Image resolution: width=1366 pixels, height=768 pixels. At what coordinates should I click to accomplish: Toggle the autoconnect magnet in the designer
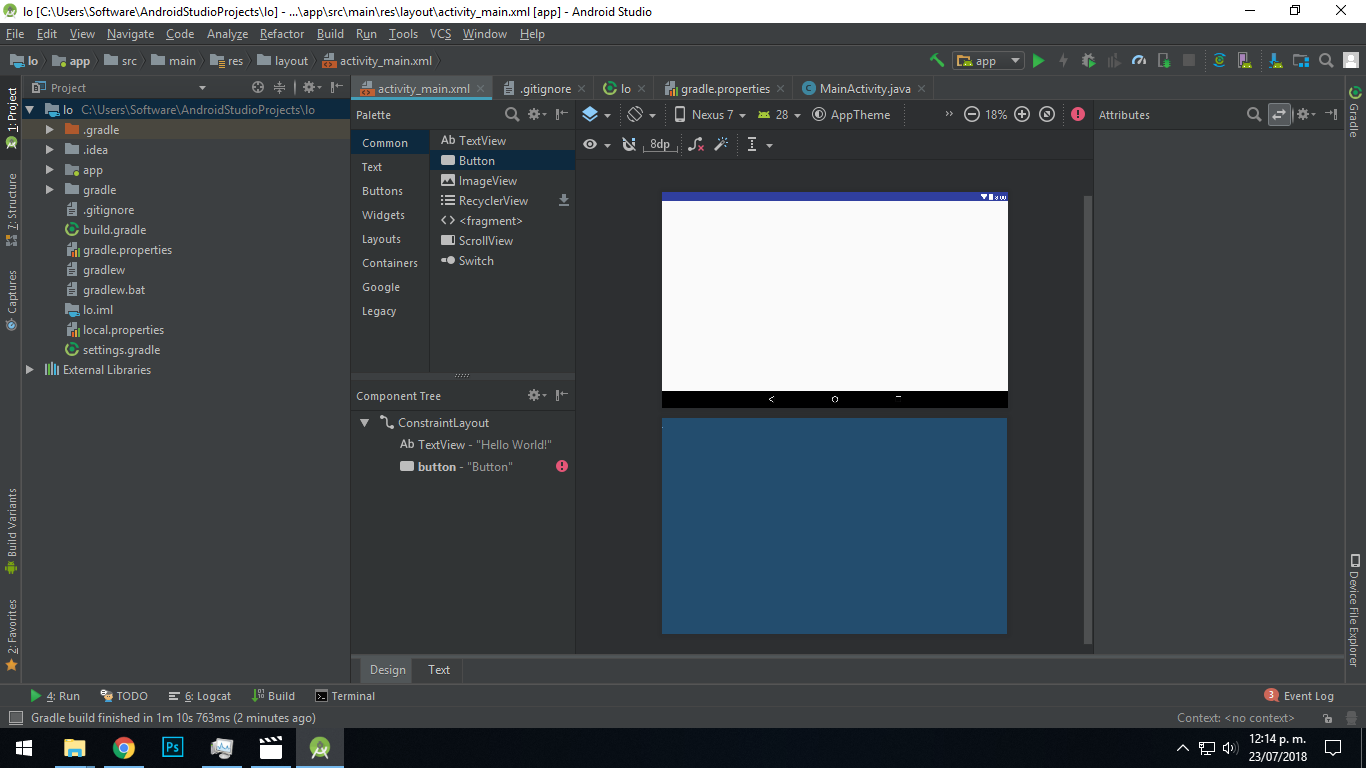pyautogui.click(x=628, y=145)
